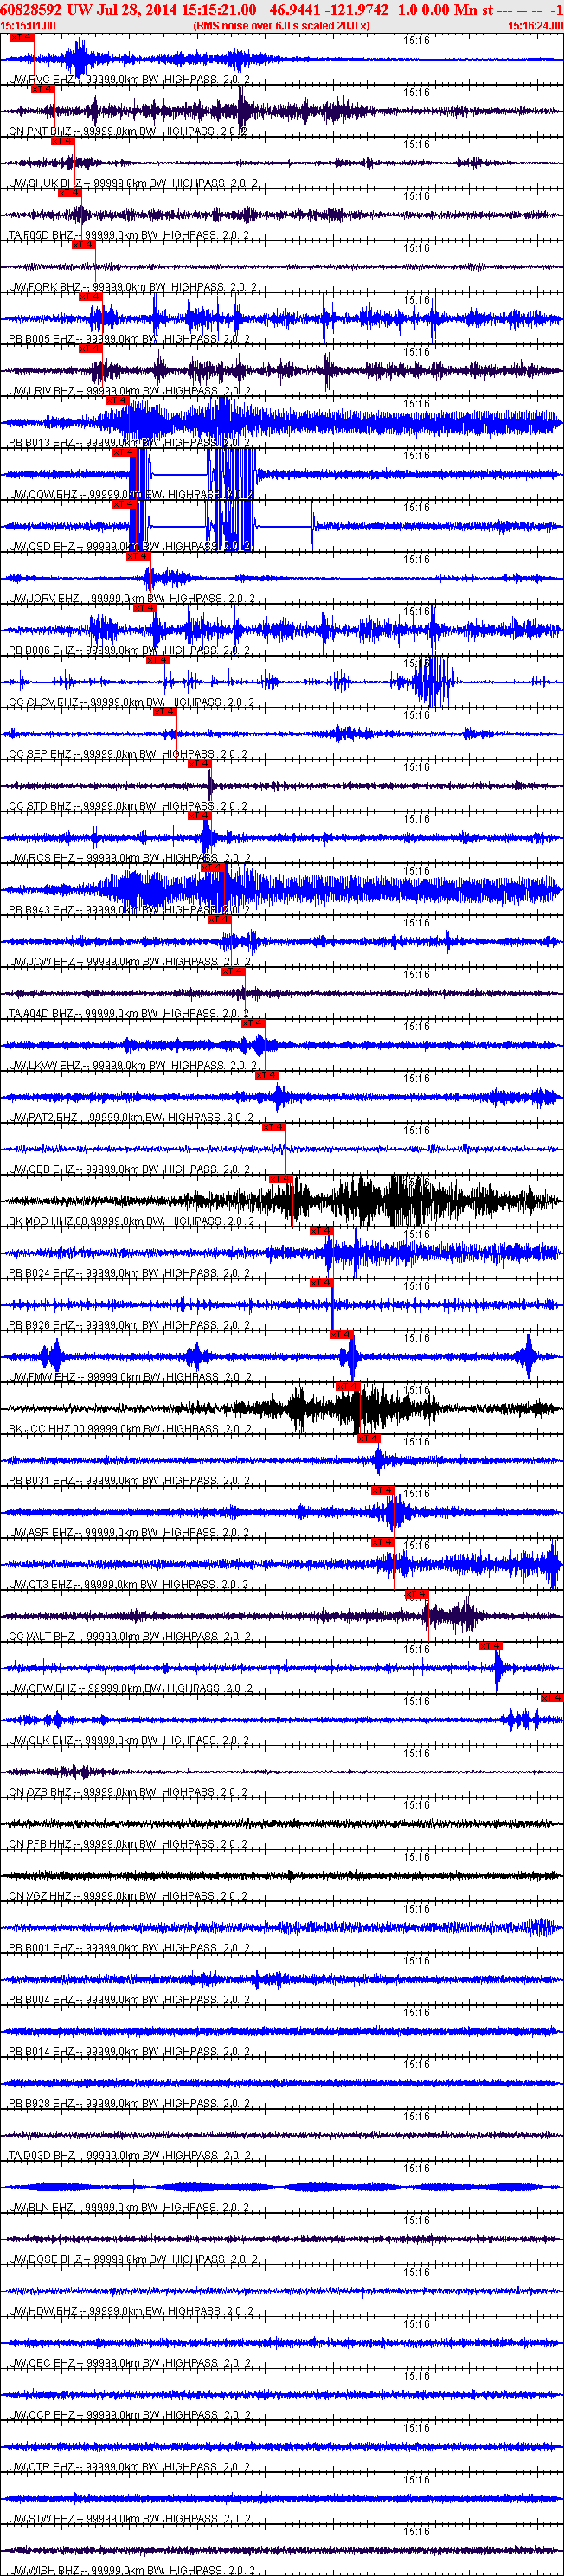Click the red pick marker on UW.RVC trace
The width and height of the screenshot is (564, 2576).
[x=22, y=36]
